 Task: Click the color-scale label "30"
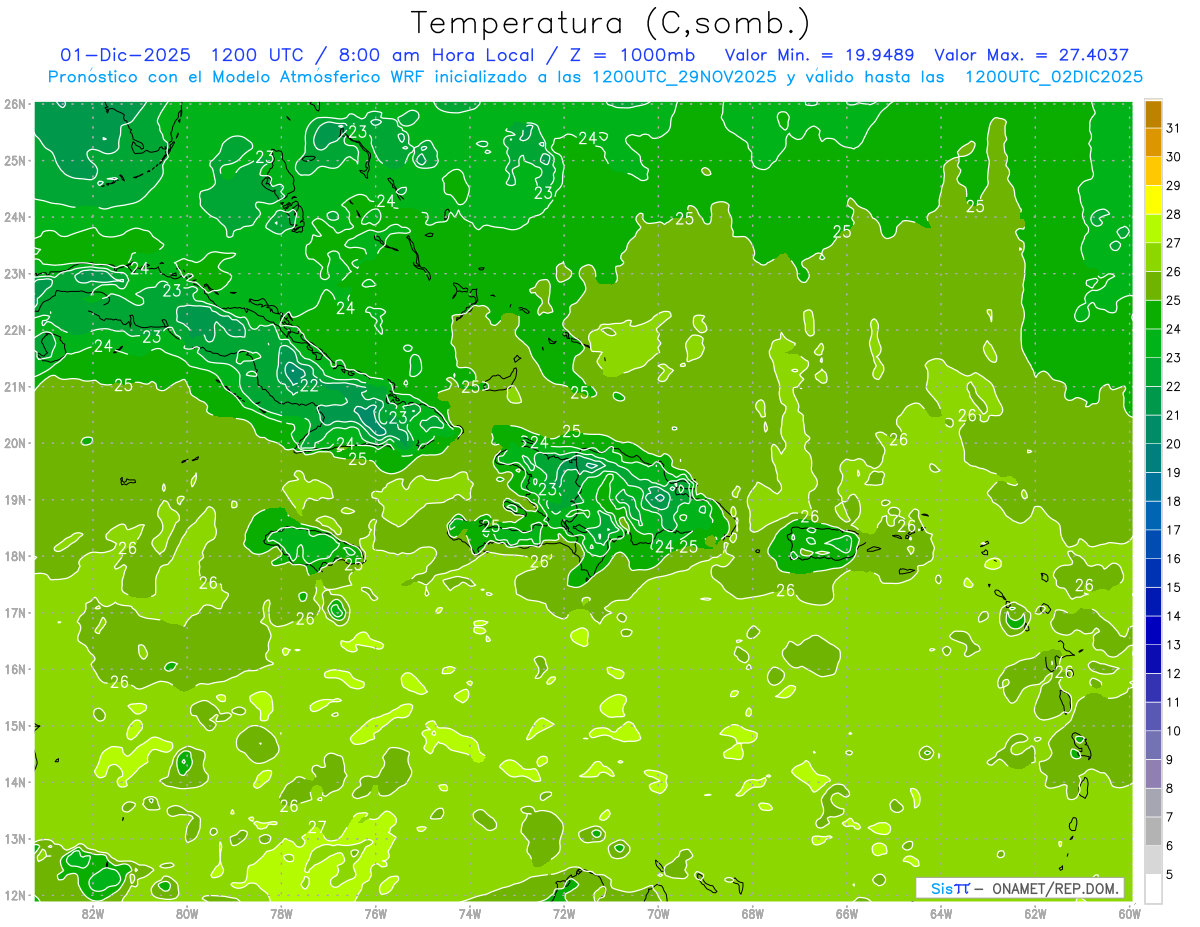1174,157
